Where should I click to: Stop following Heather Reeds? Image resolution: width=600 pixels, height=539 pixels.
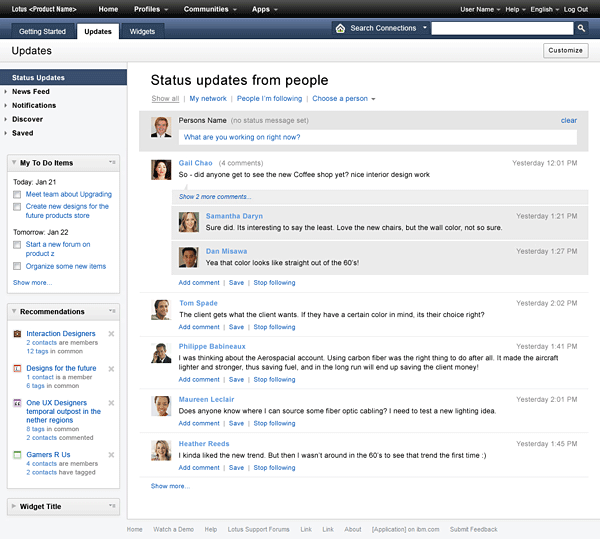coord(274,468)
